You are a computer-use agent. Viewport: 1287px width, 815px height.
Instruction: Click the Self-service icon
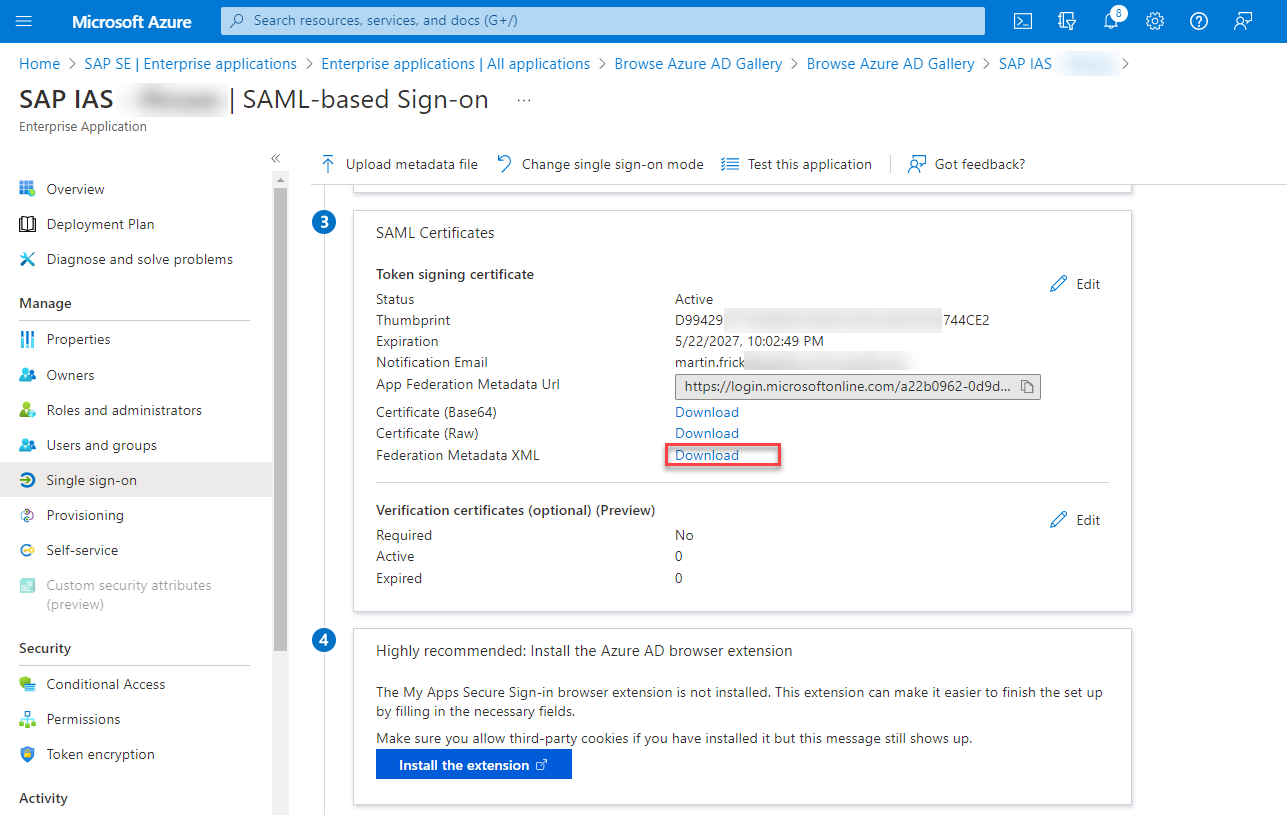[28, 550]
